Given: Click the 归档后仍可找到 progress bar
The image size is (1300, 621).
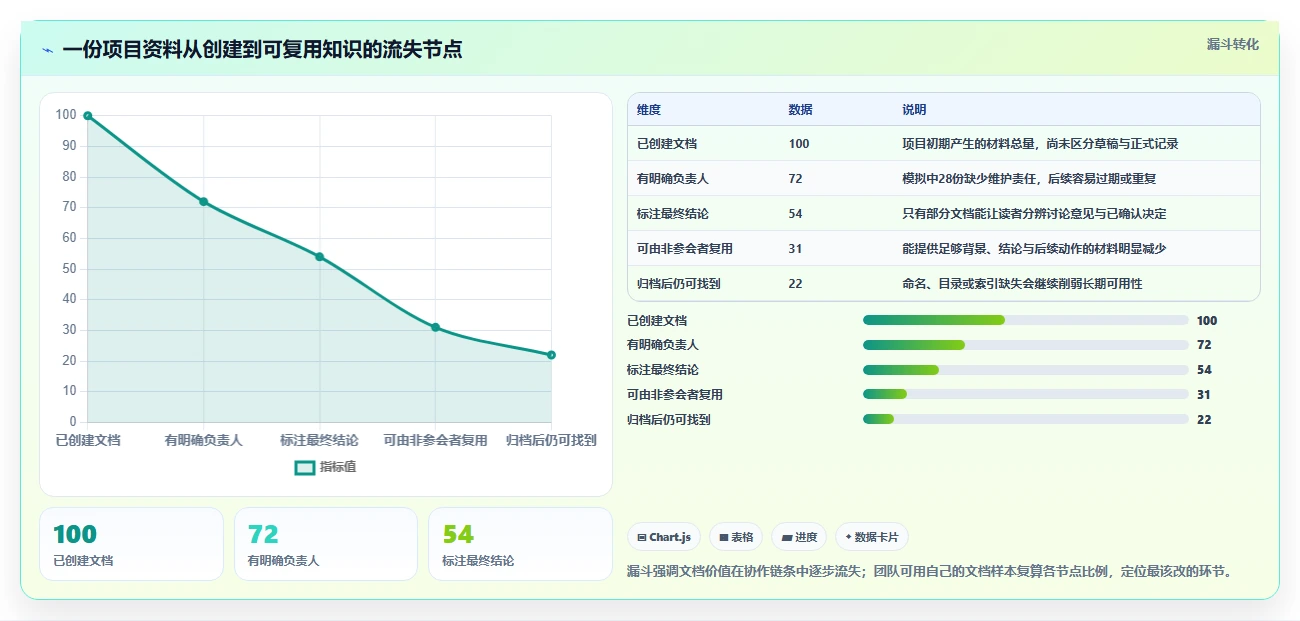Looking at the screenshot, I should point(1025,420).
